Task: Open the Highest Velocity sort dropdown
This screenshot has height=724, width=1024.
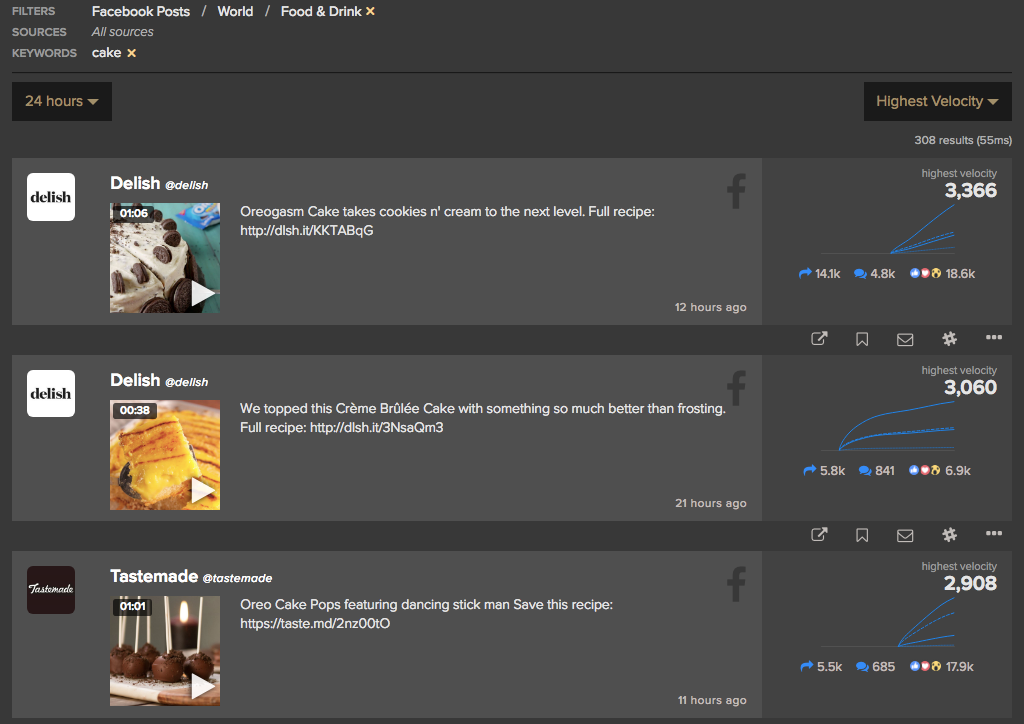Action: (937, 101)
